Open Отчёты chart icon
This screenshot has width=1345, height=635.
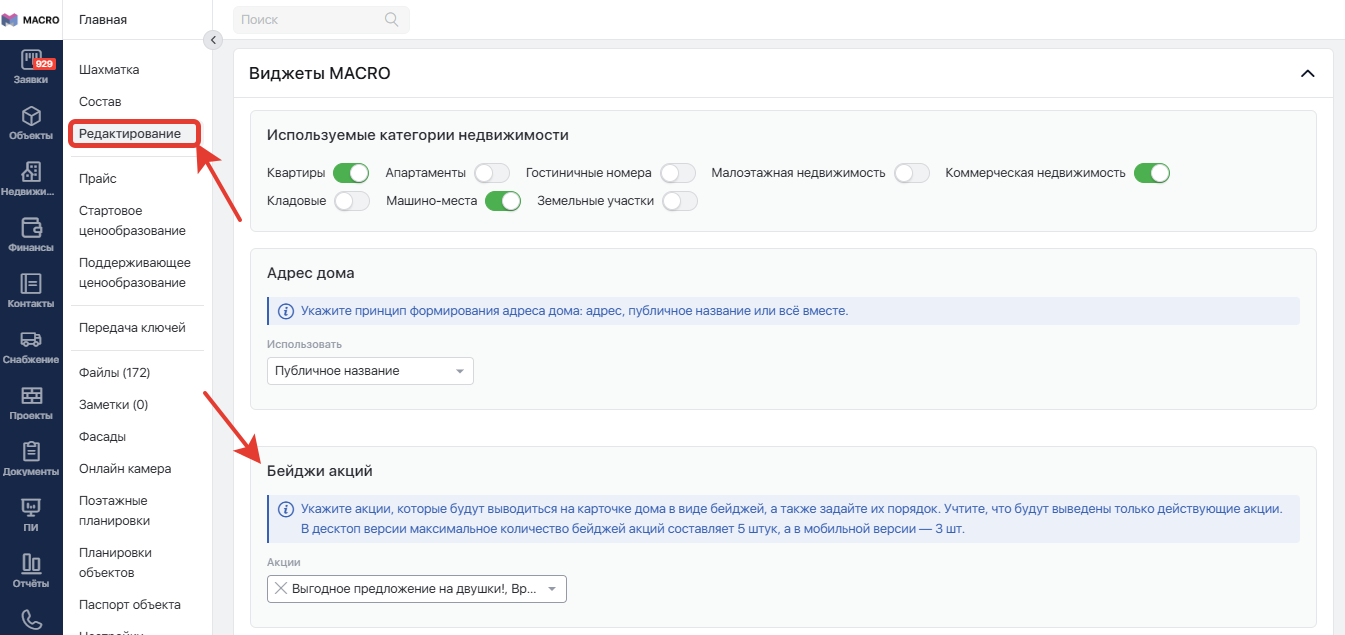31,564
